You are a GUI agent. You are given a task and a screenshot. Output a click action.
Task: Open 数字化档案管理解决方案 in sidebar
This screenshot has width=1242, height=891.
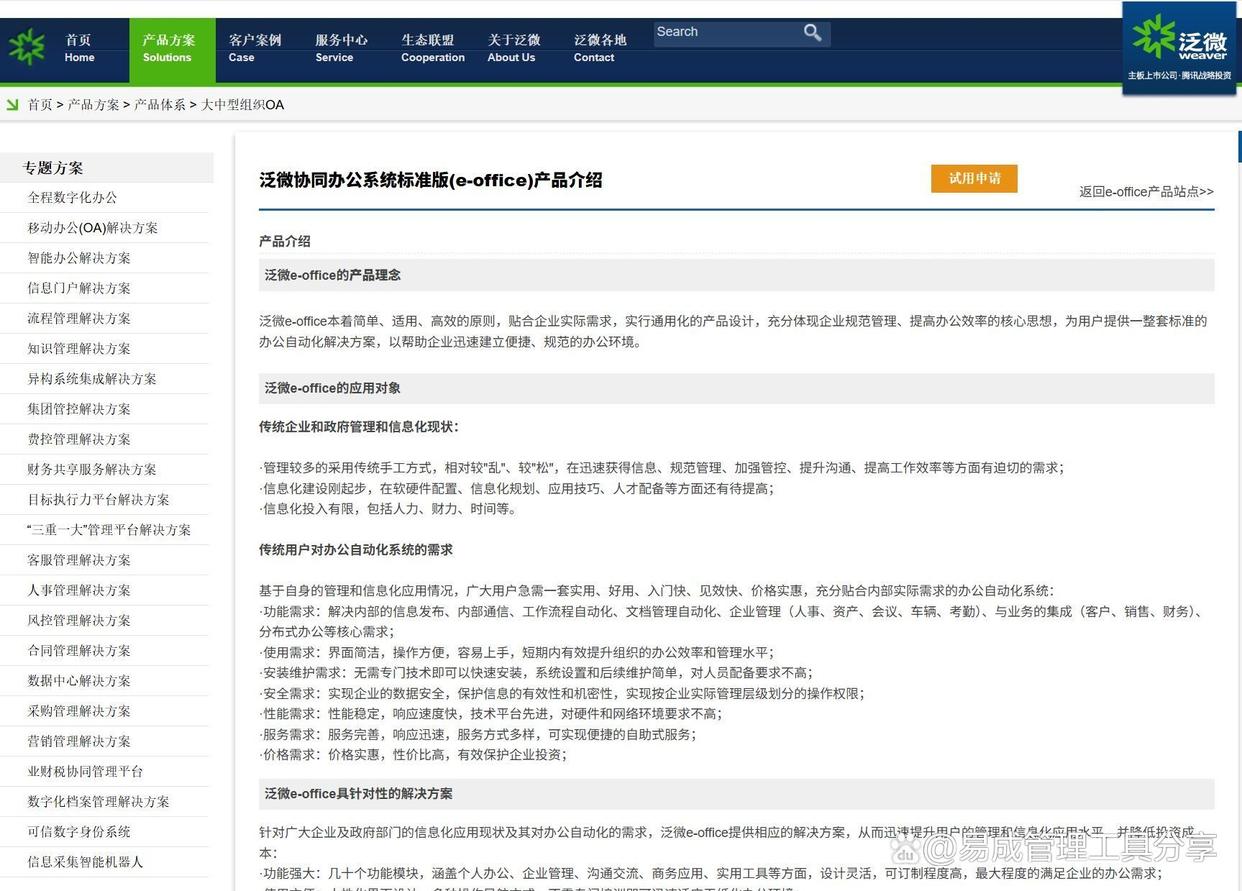point(98,801)
